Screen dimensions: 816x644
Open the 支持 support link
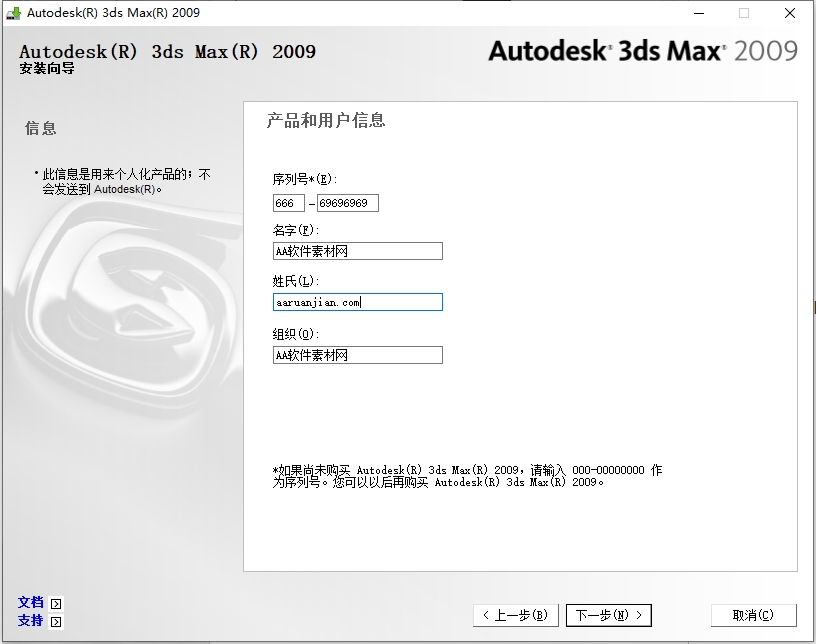click(x=31, y=621)
